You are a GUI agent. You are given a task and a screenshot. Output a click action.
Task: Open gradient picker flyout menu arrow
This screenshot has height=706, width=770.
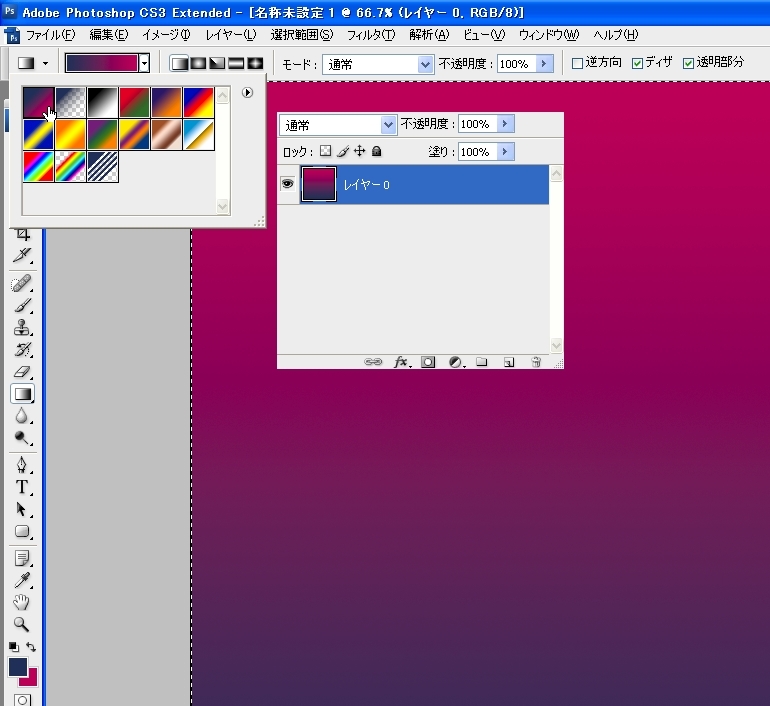coord(247,93)
